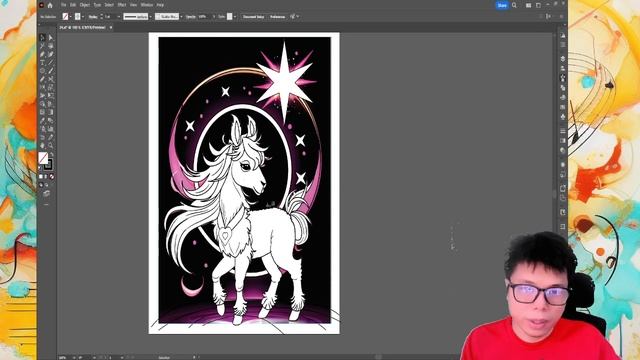Screen dimensions: 640x360
Task: Open the Effect menu
Action: (x=122, y=5)
